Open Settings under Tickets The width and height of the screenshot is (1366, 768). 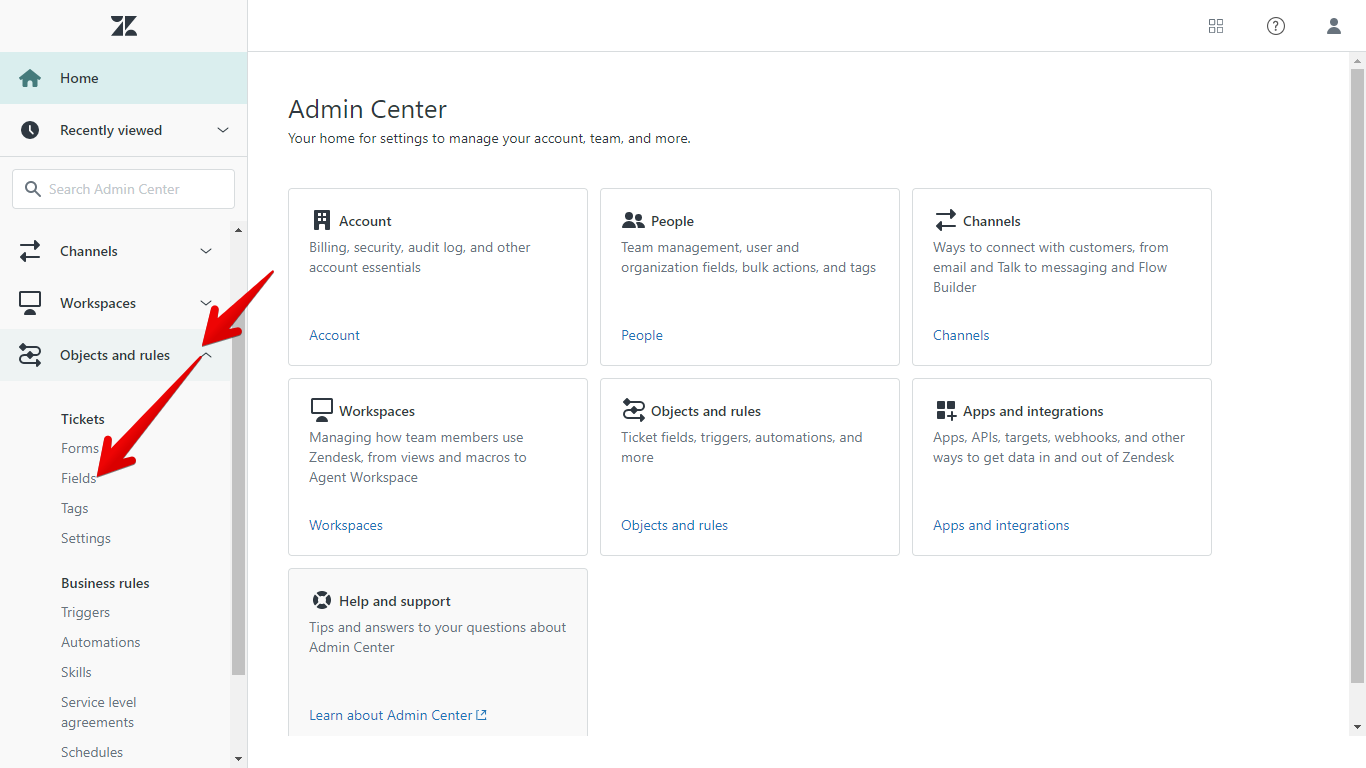(86, 538)
